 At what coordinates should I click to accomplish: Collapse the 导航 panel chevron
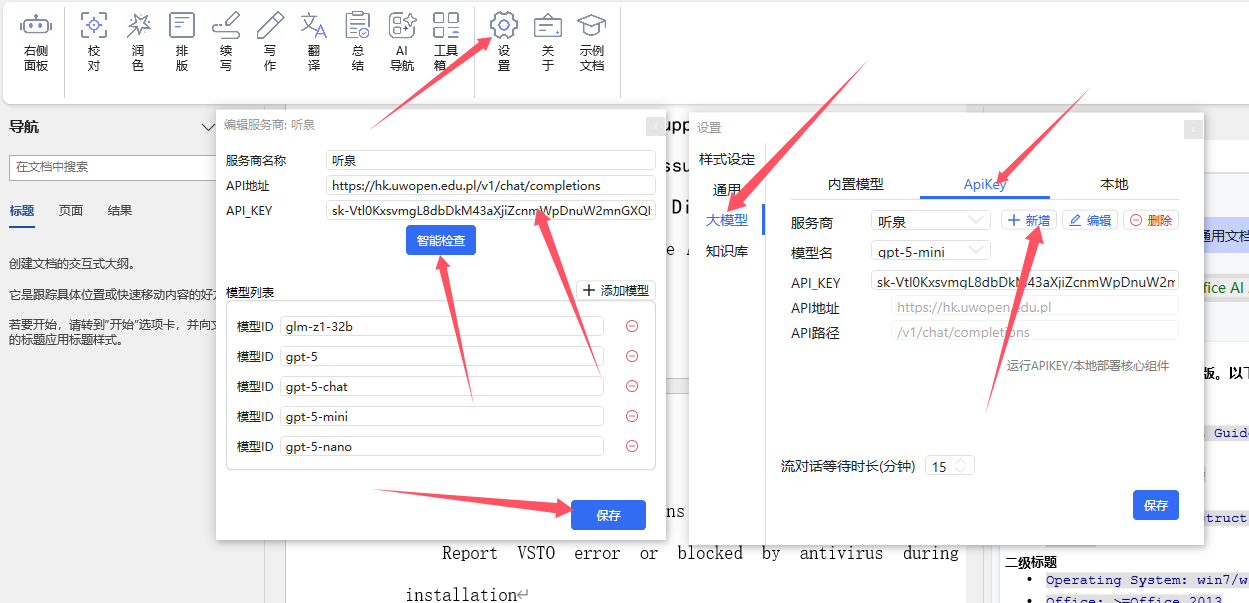[208, 127]
